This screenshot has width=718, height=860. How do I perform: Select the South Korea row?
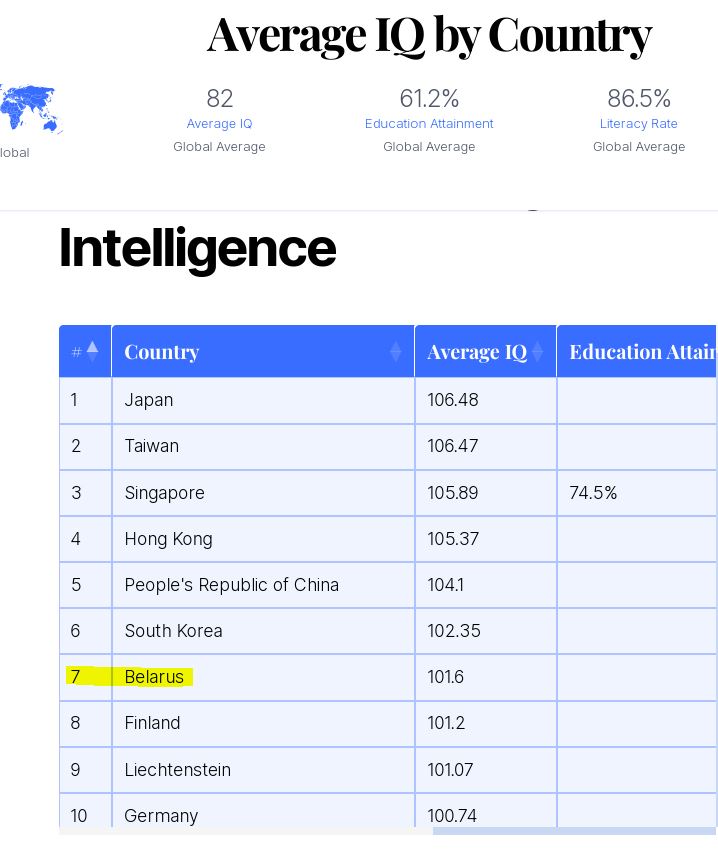(388, 631)
